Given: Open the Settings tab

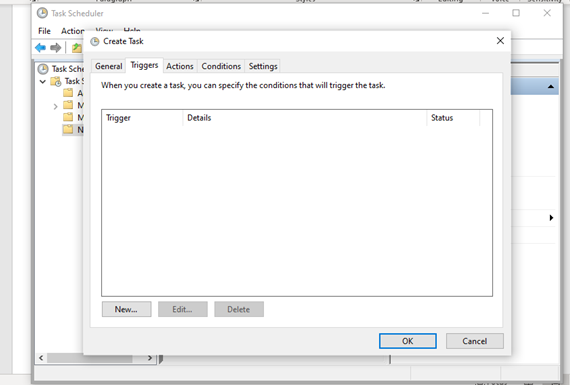Looking at the screenshot, I should pos(263,66).
